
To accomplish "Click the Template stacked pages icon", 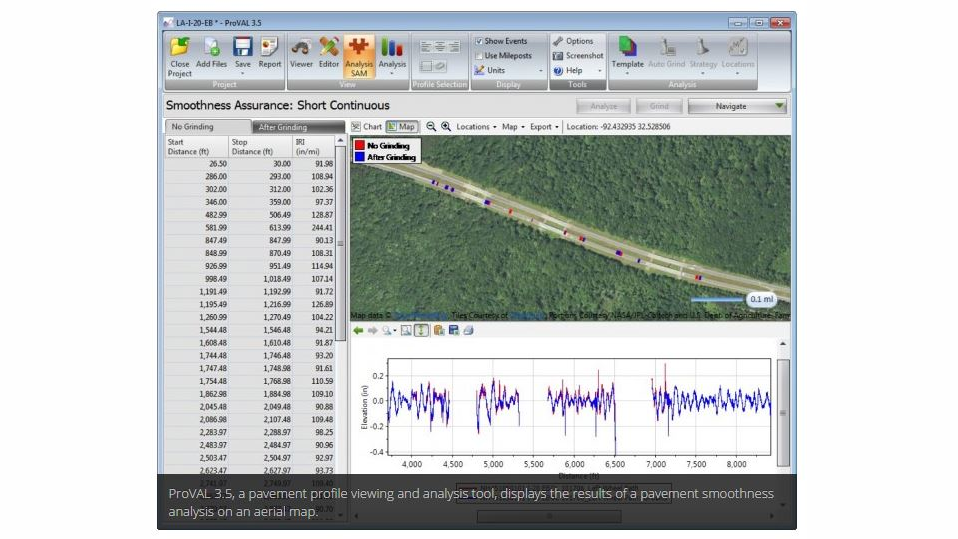I will point(627,47).
